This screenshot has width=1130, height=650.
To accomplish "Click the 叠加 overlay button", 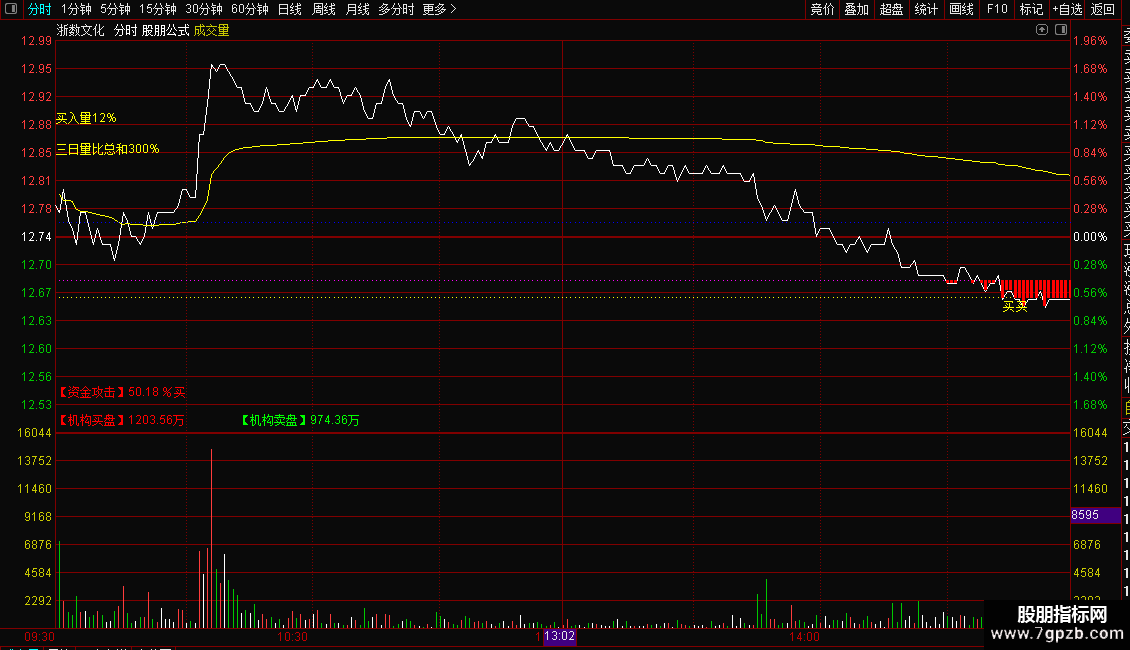I will tap(857, 9).
